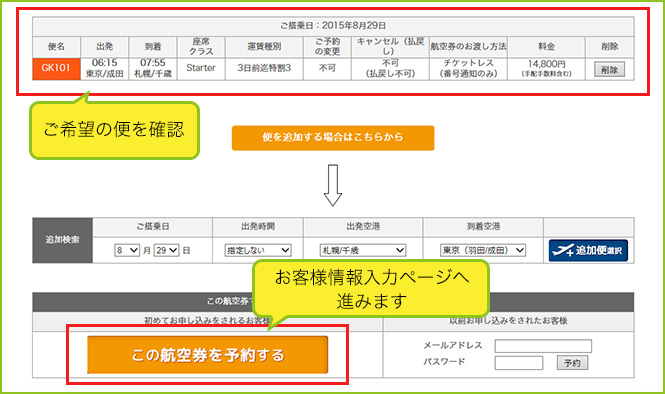665x394 pixels.
Task: Click the price cell 14,800円
Action: pos(546,69)
